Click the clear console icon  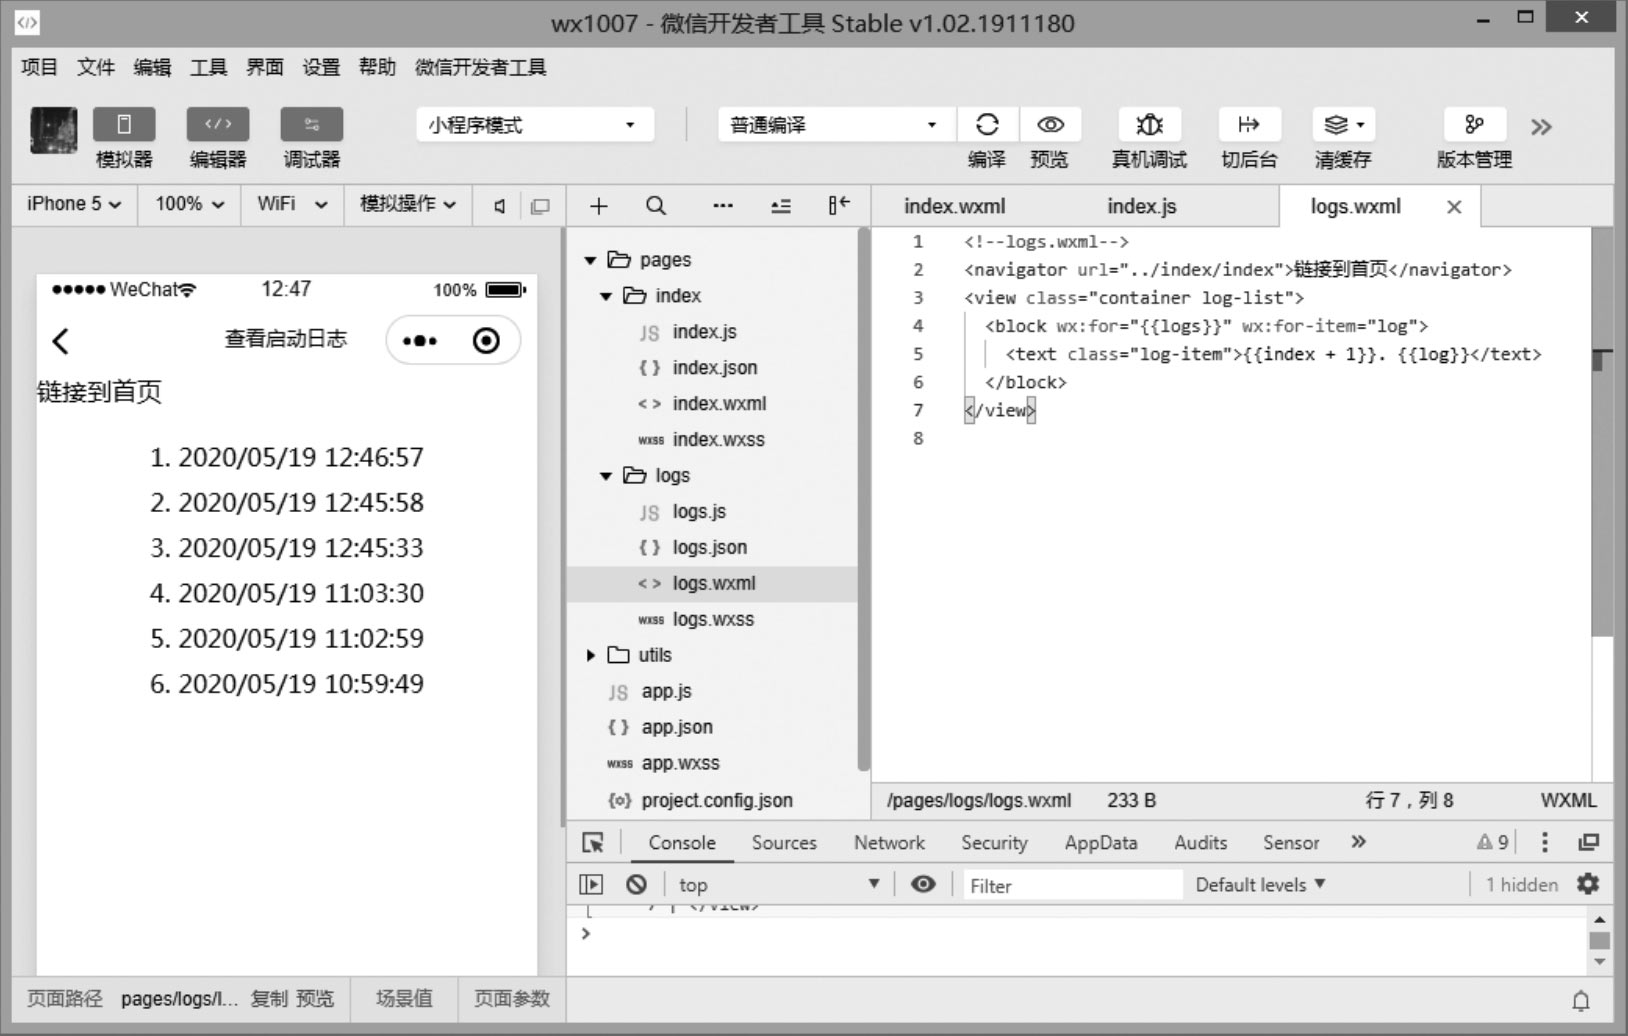636,885
